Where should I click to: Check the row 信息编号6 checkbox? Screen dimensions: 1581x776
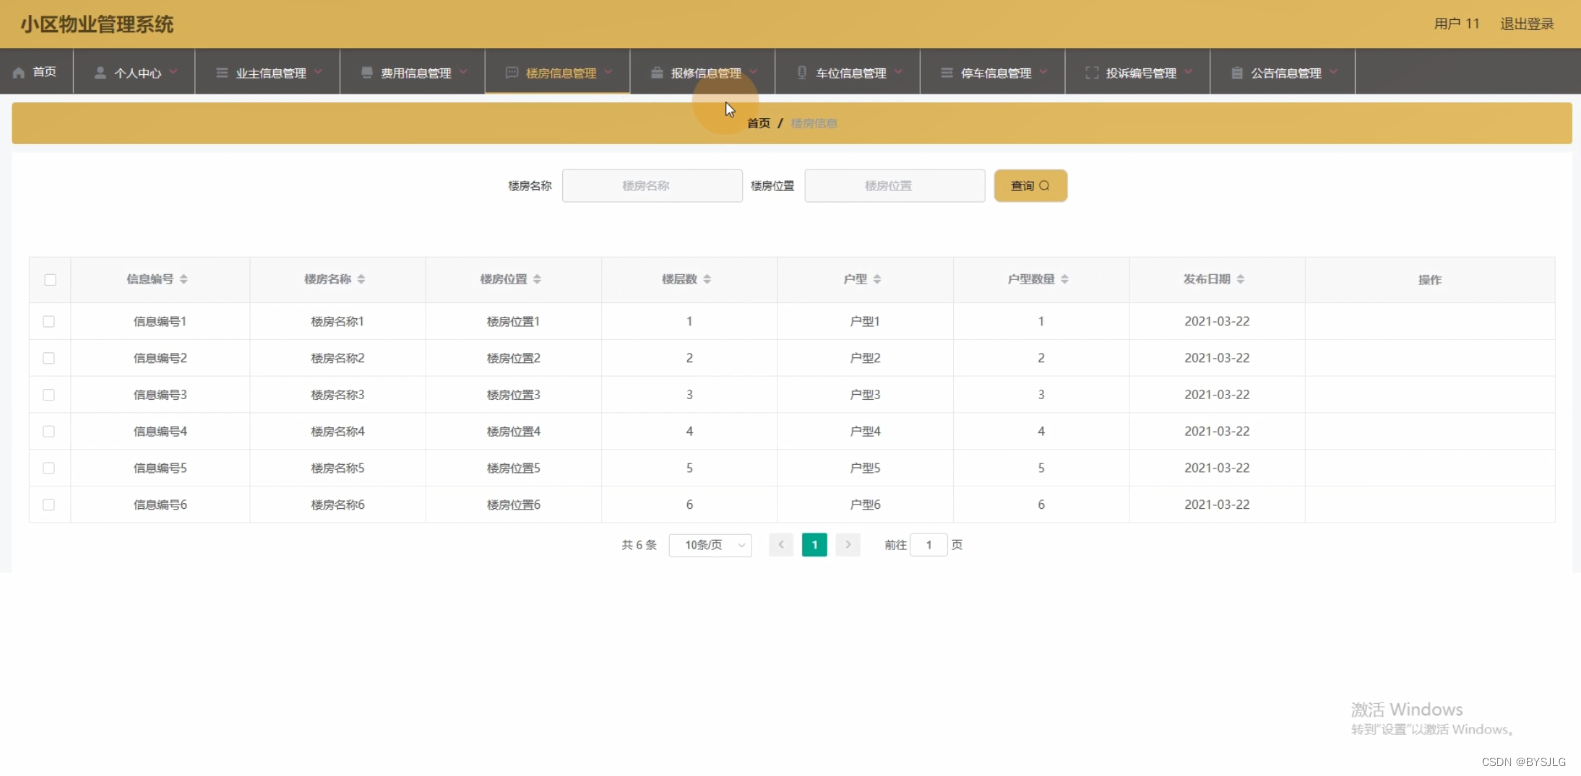click(x=49, y=505)
